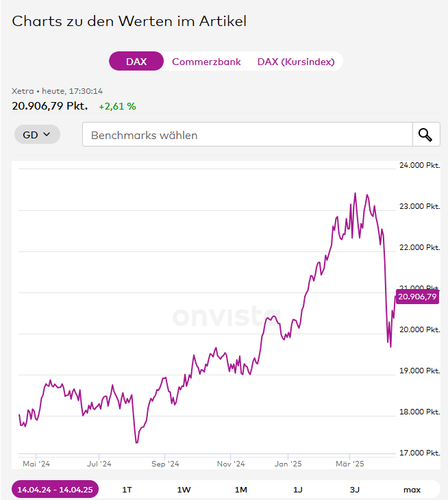Viewport: 448px width, 500px height.
Task: Click the Sep '24 axis marker
Action: pyautogui.click(x=165, y=464)
